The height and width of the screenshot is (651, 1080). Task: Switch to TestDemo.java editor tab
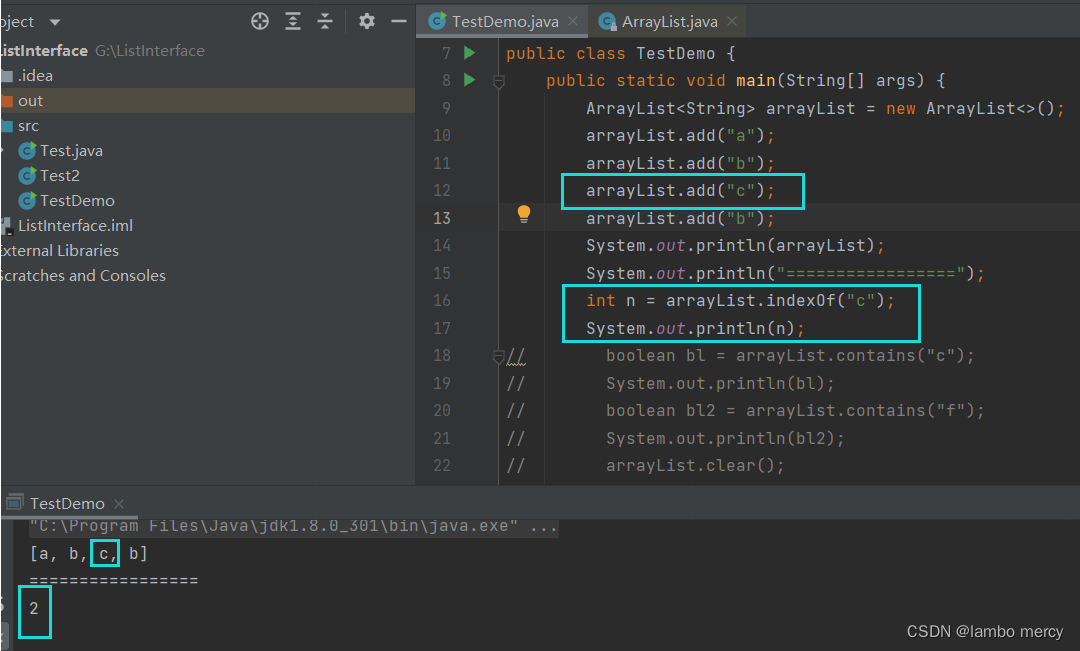(504, 21)
